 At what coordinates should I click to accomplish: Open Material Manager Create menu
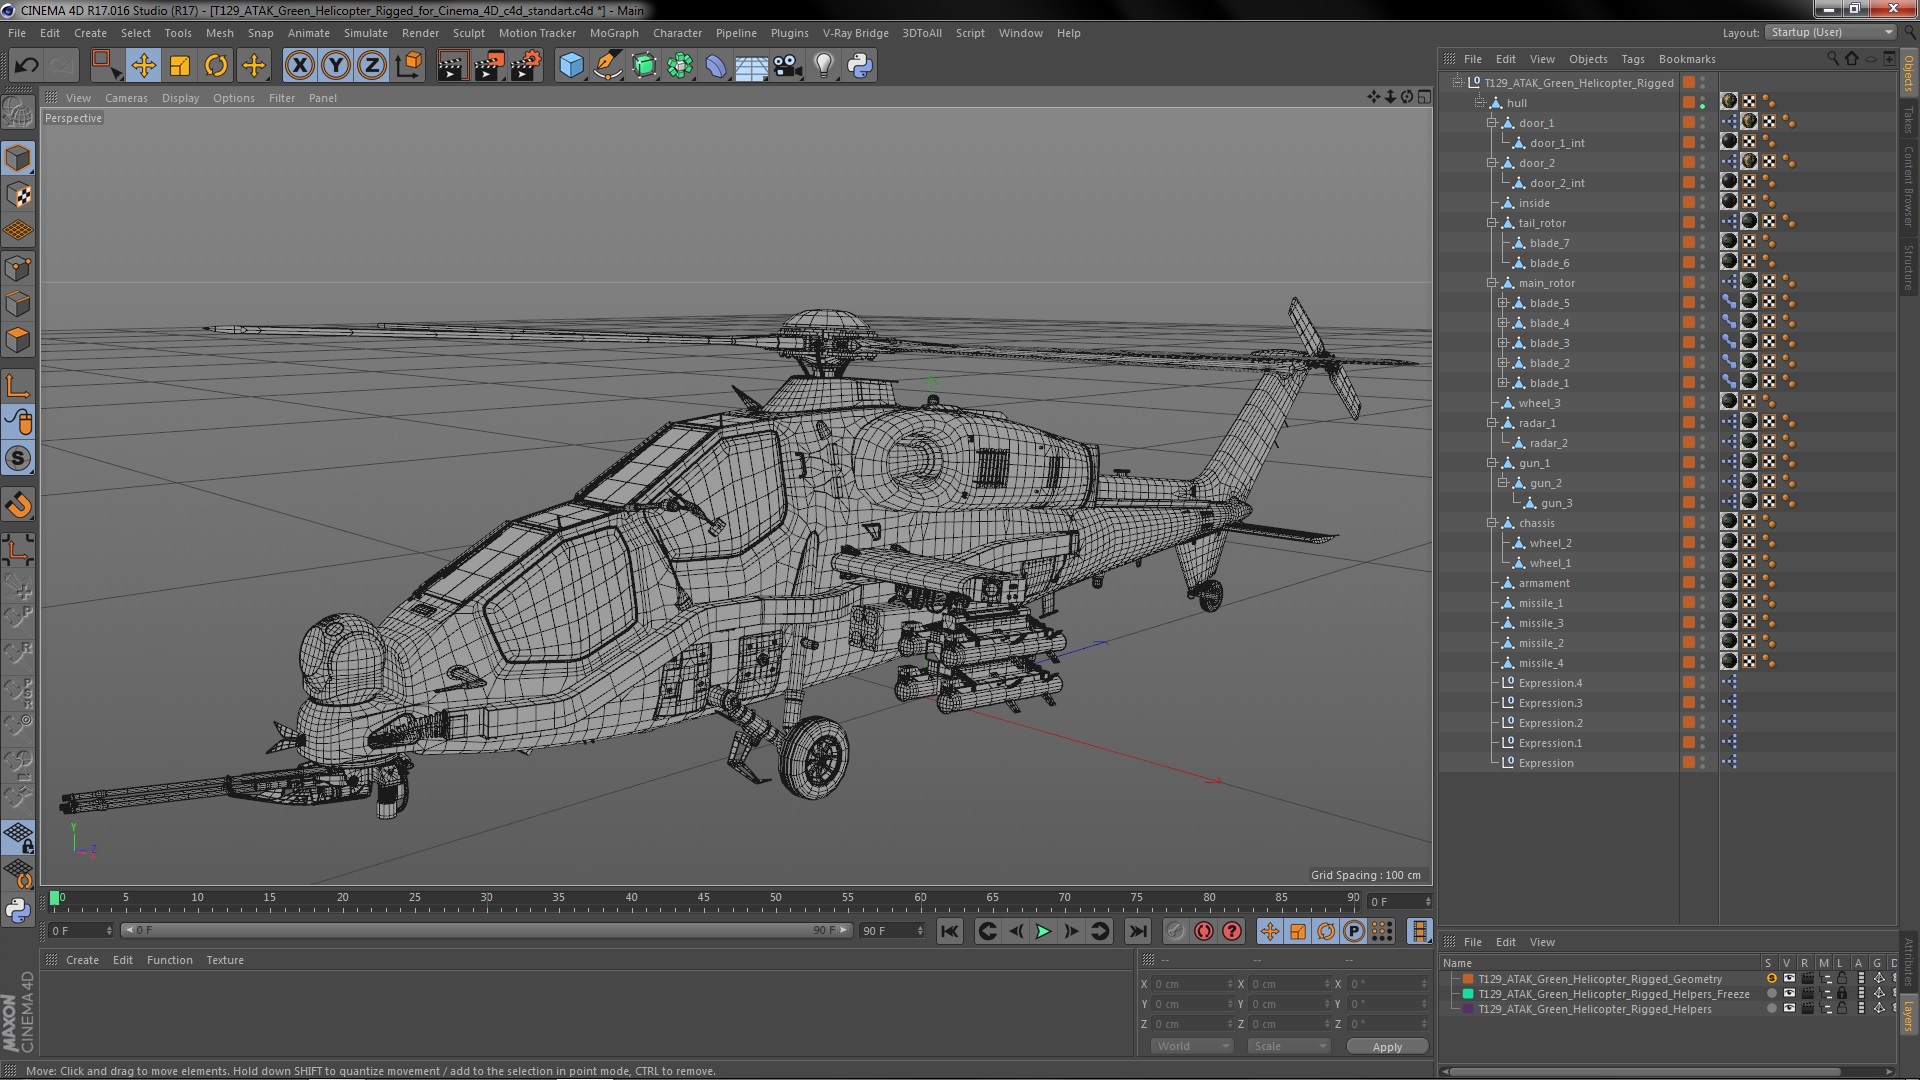click(82, 960)
